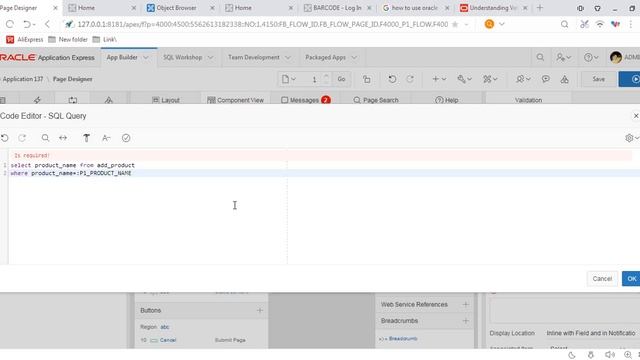This screenshot has height=360, width=640.
Task: Expand the Packaged Apps dropdown arrow
Action: [354, 58]
